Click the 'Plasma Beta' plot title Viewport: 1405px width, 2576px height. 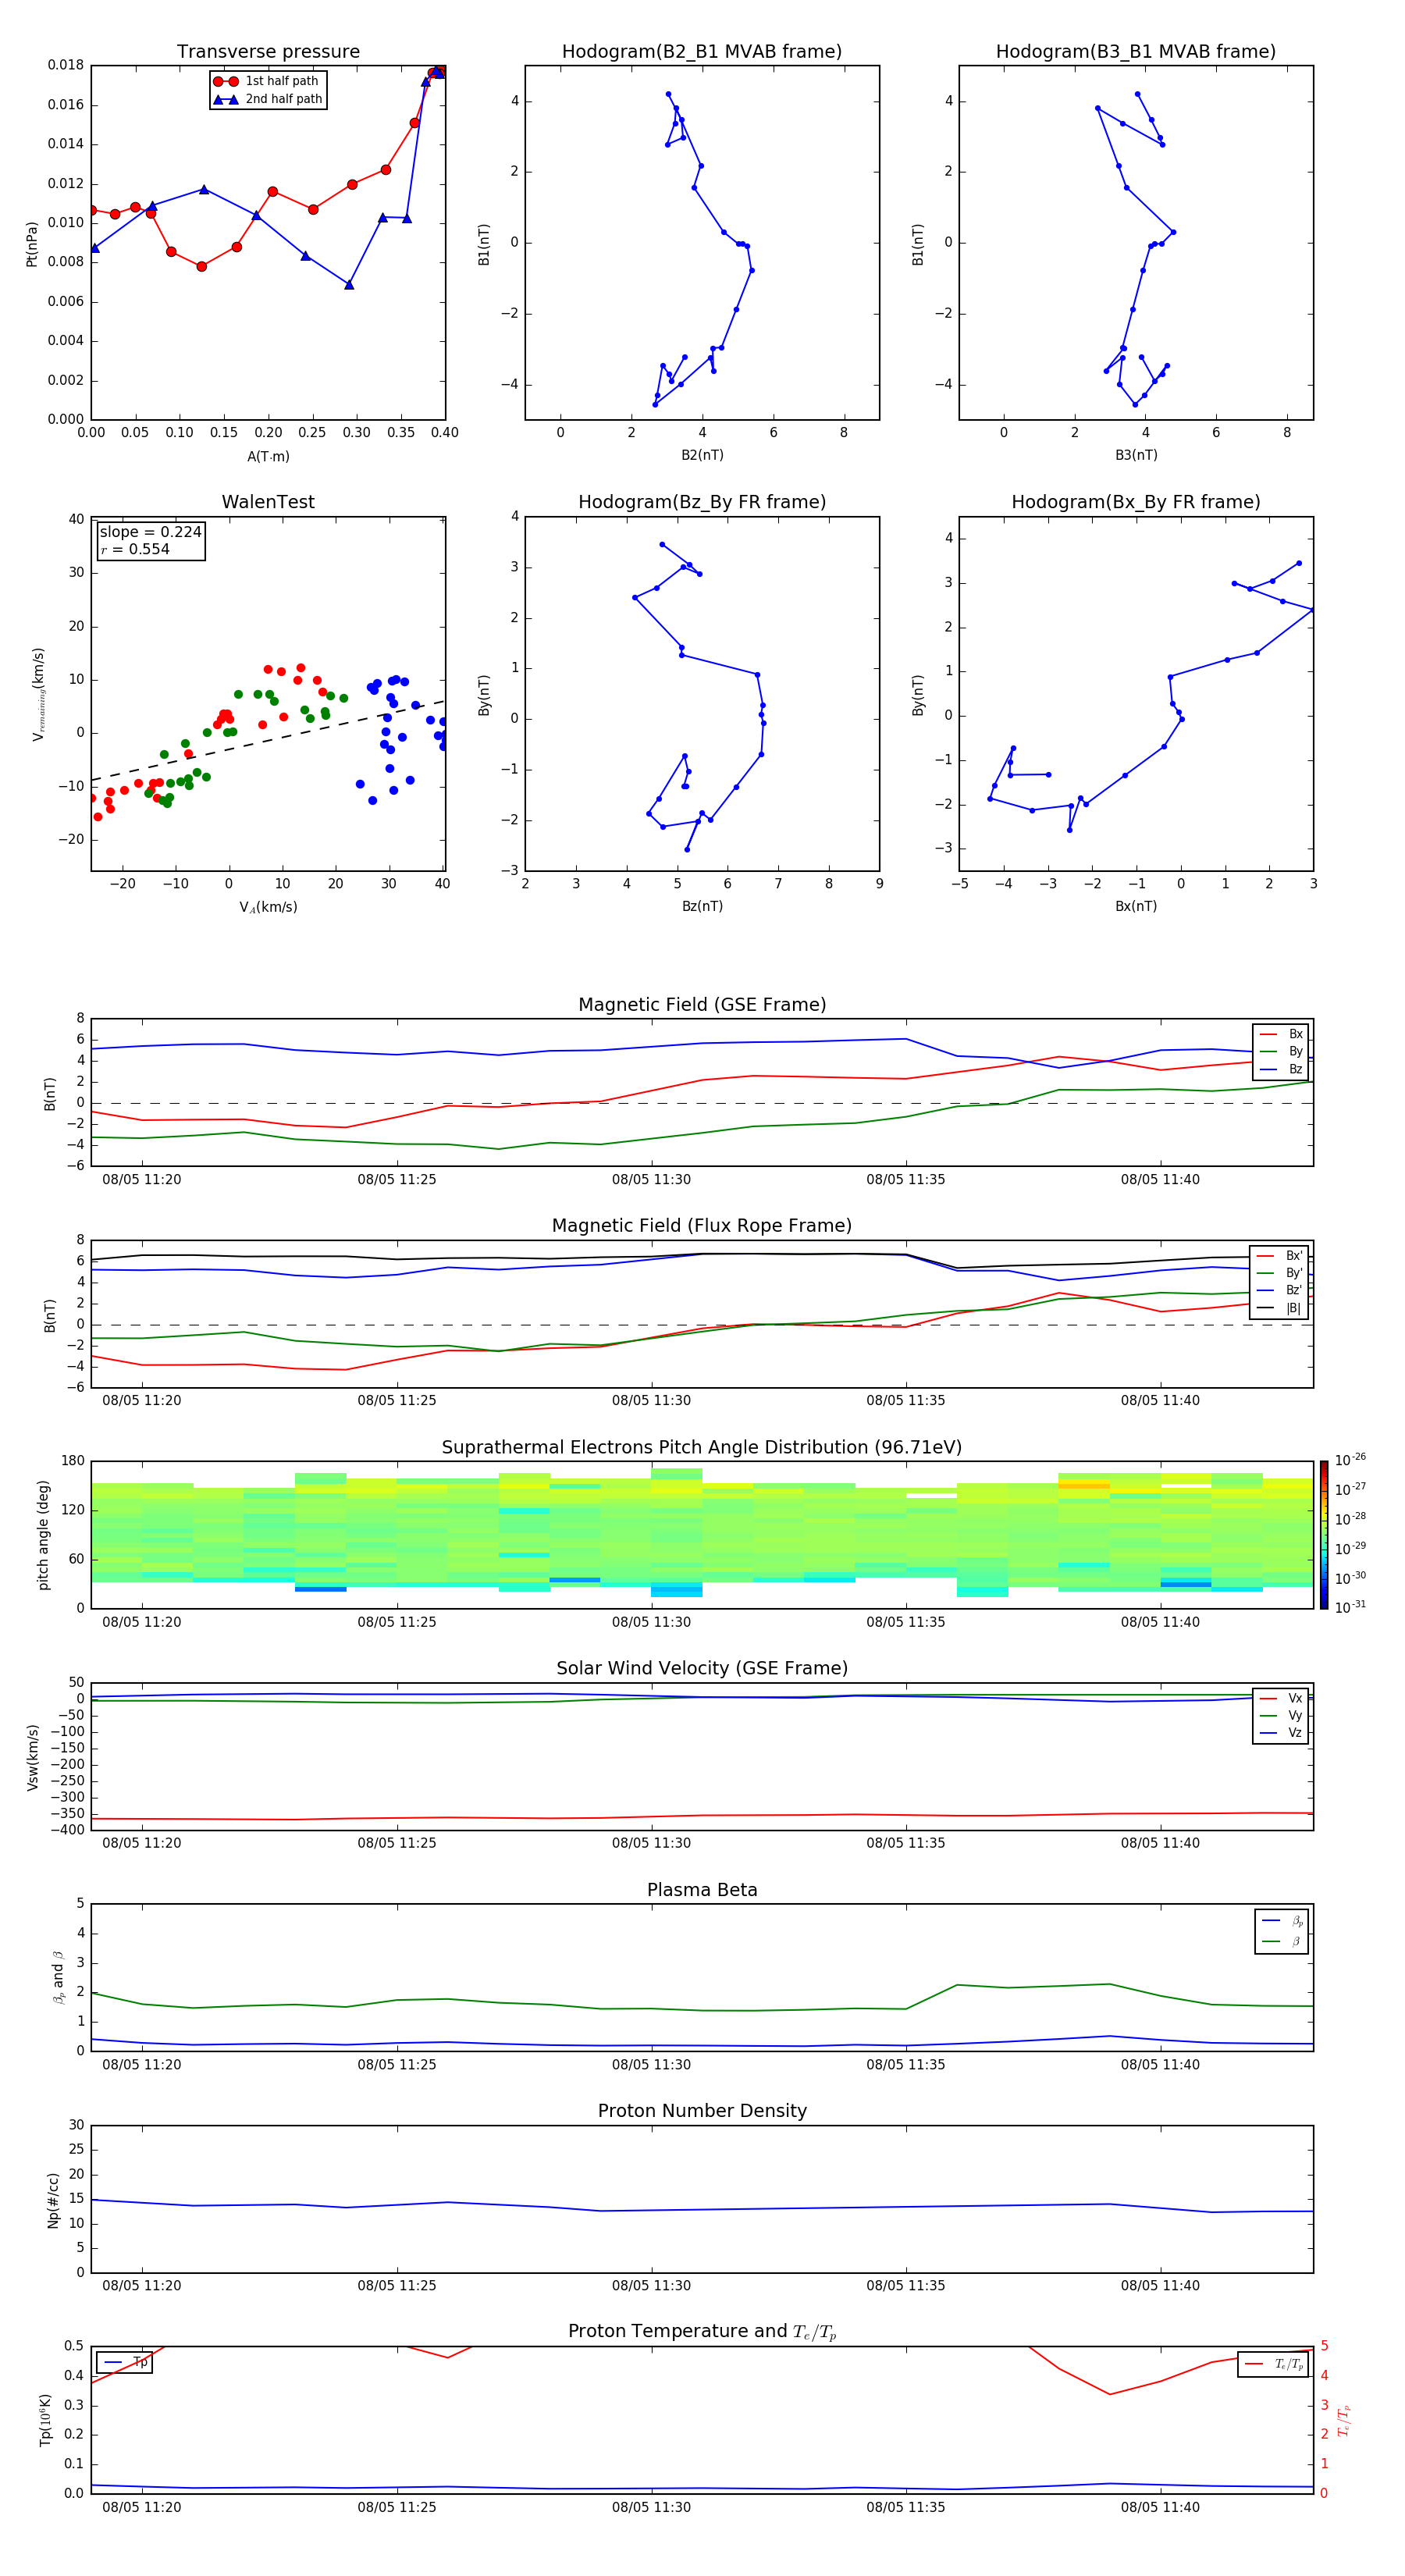pyautogui.click(x=702, y=1890)
